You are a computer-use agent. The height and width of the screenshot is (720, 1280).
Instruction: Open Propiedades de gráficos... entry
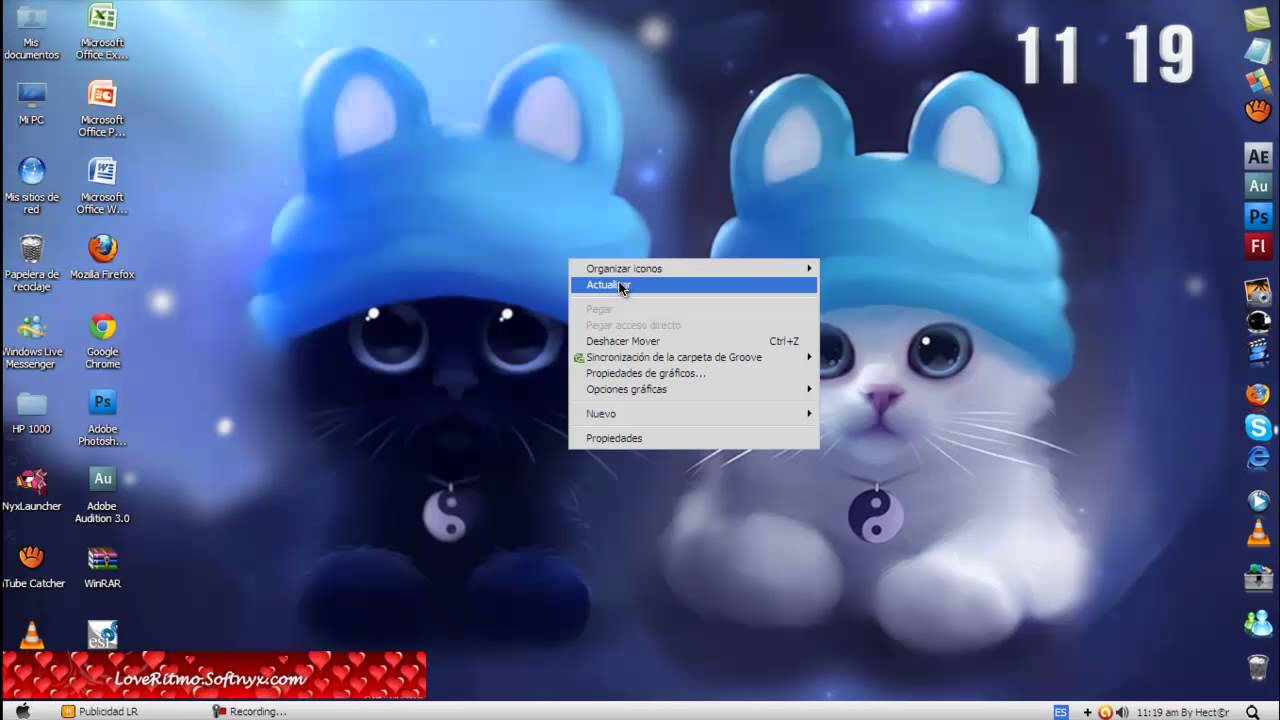tap(694, 373)
